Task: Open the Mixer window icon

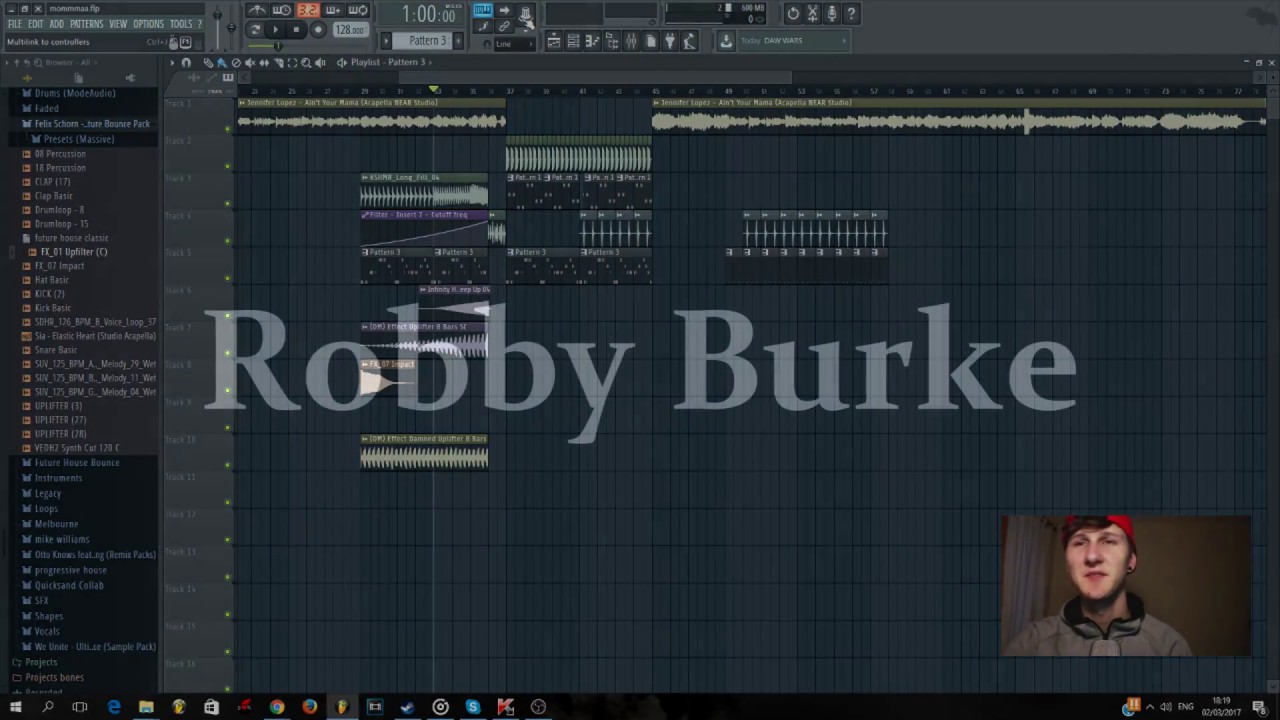Action: (x=630, y=41)
